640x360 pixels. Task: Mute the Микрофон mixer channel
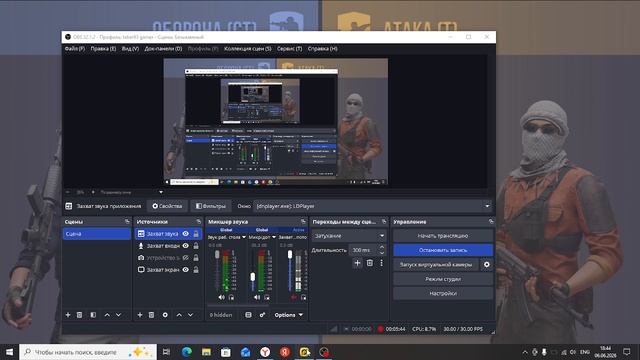[257, 298]
